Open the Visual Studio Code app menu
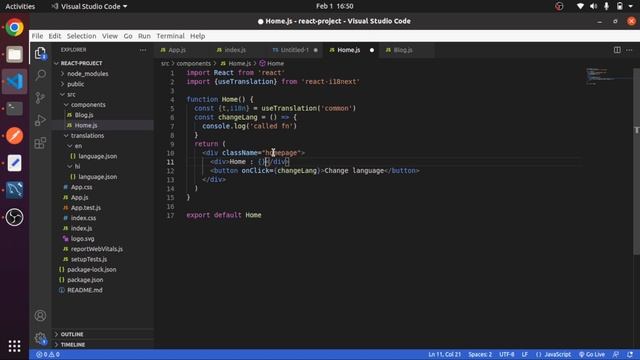The height and width of the screenshot is (360, 640). (x=89, y=6)
